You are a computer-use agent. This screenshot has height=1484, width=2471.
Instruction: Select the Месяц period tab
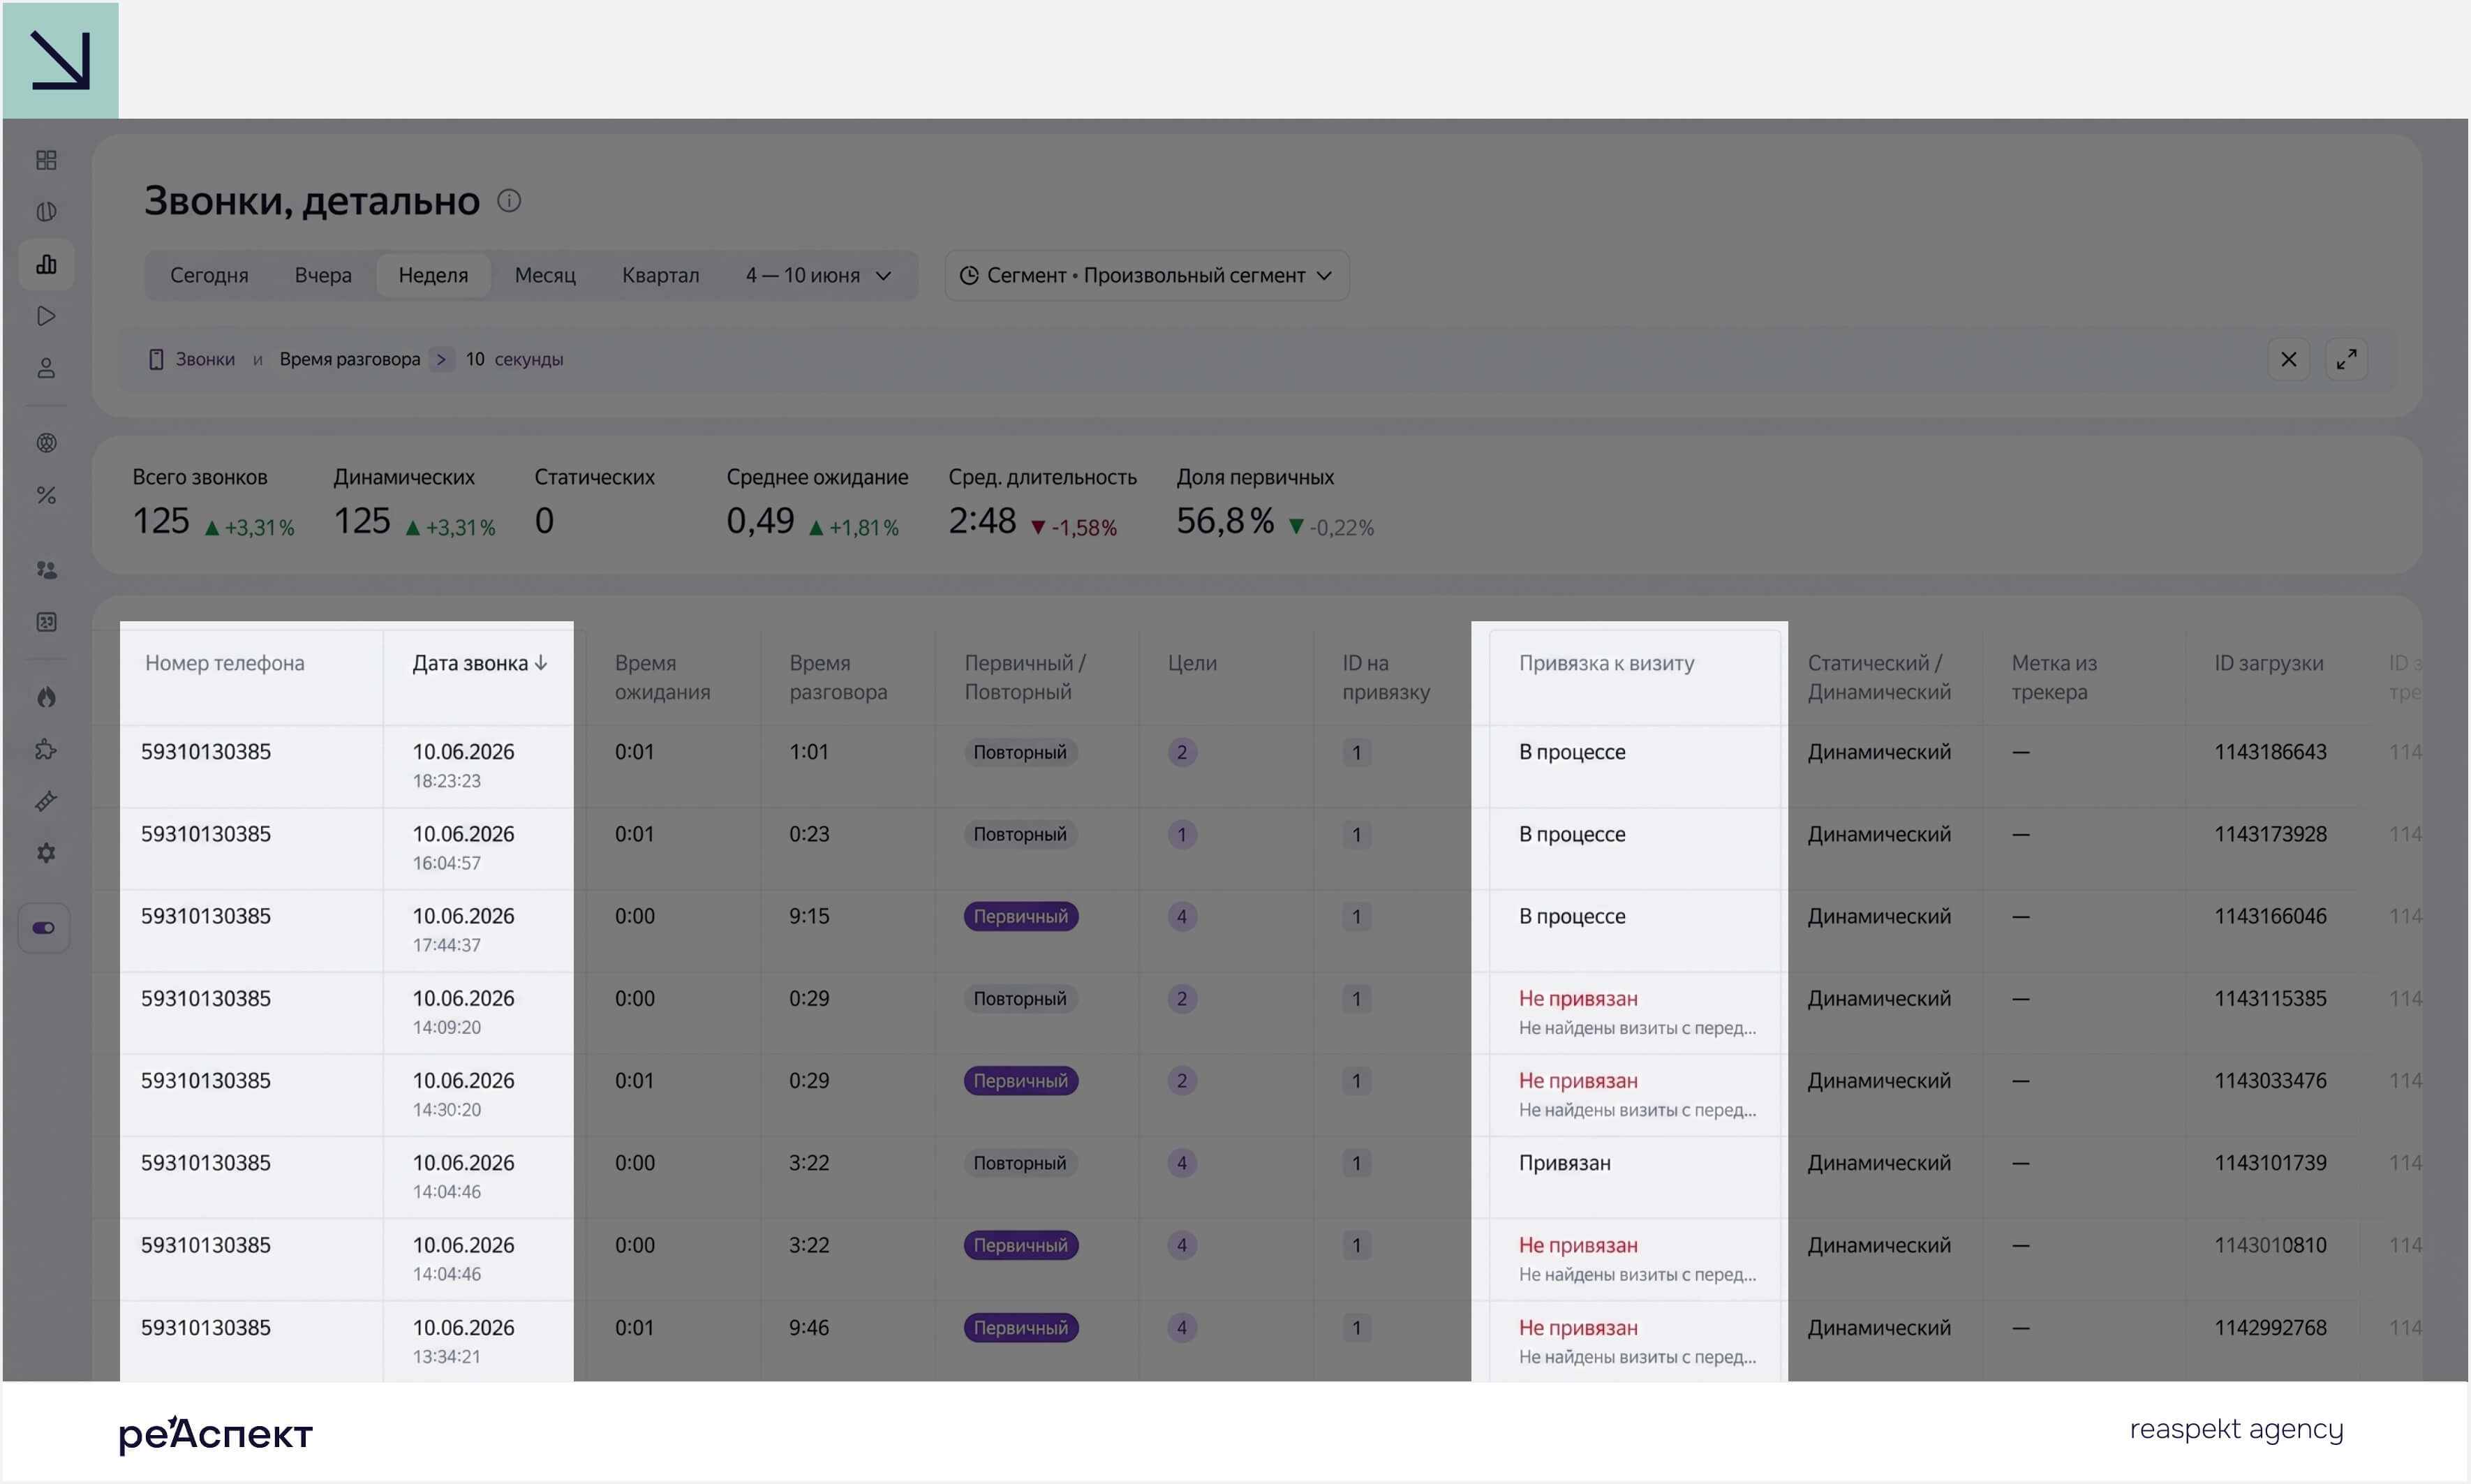(x=545, y=275)
